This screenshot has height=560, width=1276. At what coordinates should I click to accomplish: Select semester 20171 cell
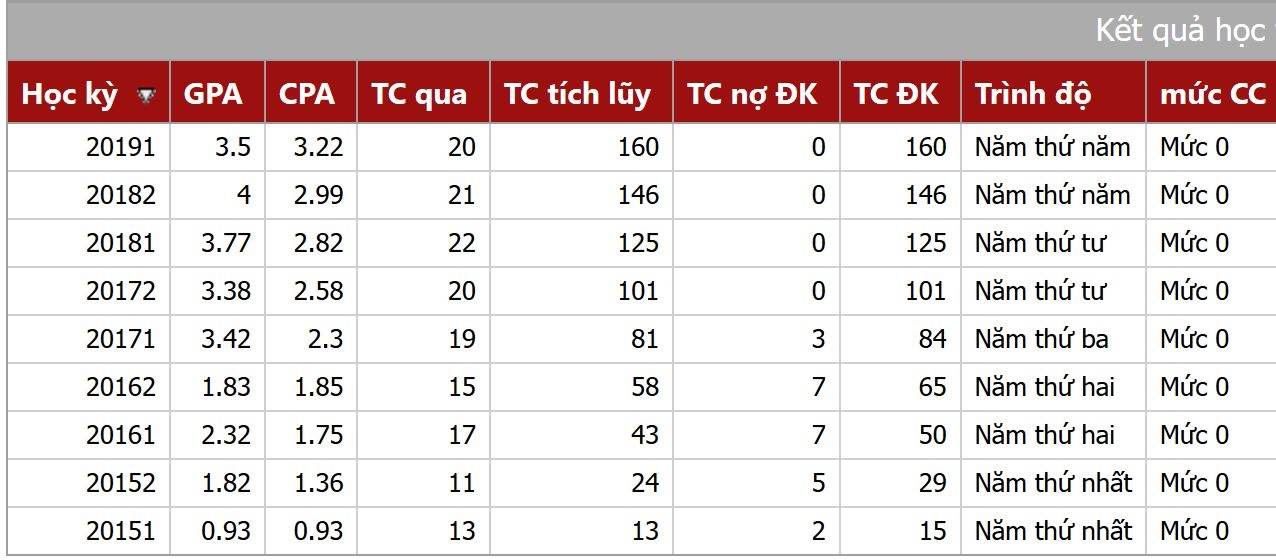click(121, 339)
